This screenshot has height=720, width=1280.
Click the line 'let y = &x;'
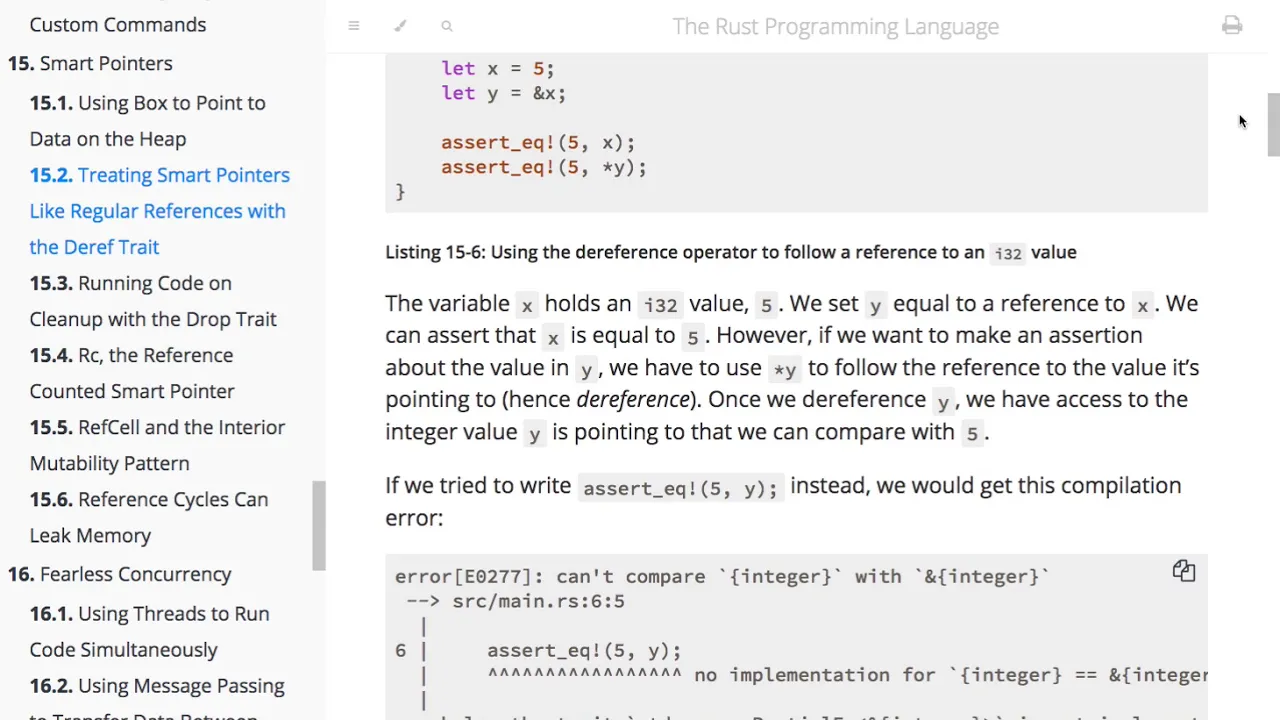[x=503, y=93]
